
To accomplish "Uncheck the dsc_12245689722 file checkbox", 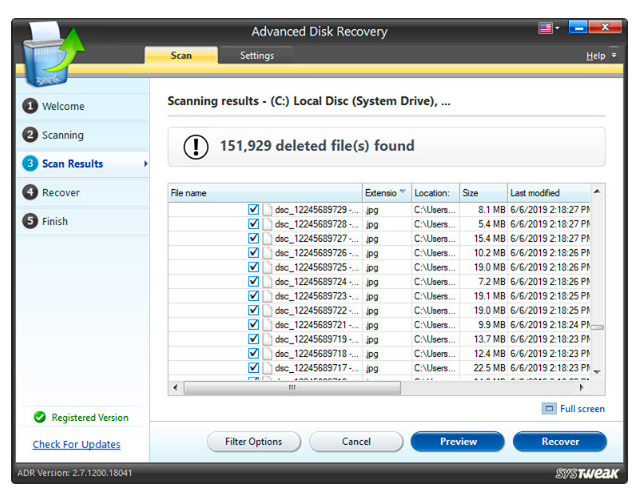I will [x=253, y=310].
